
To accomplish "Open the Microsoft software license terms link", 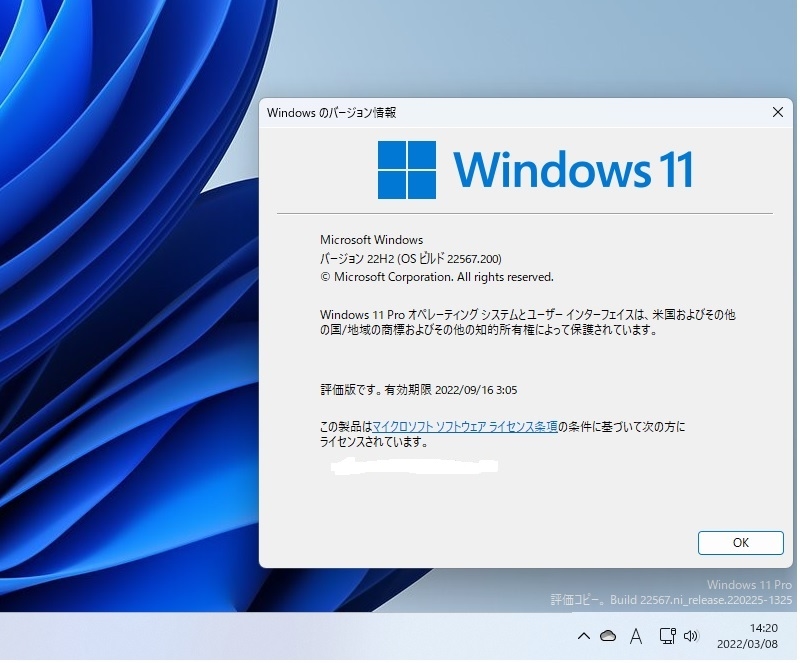I will (466, 428).
